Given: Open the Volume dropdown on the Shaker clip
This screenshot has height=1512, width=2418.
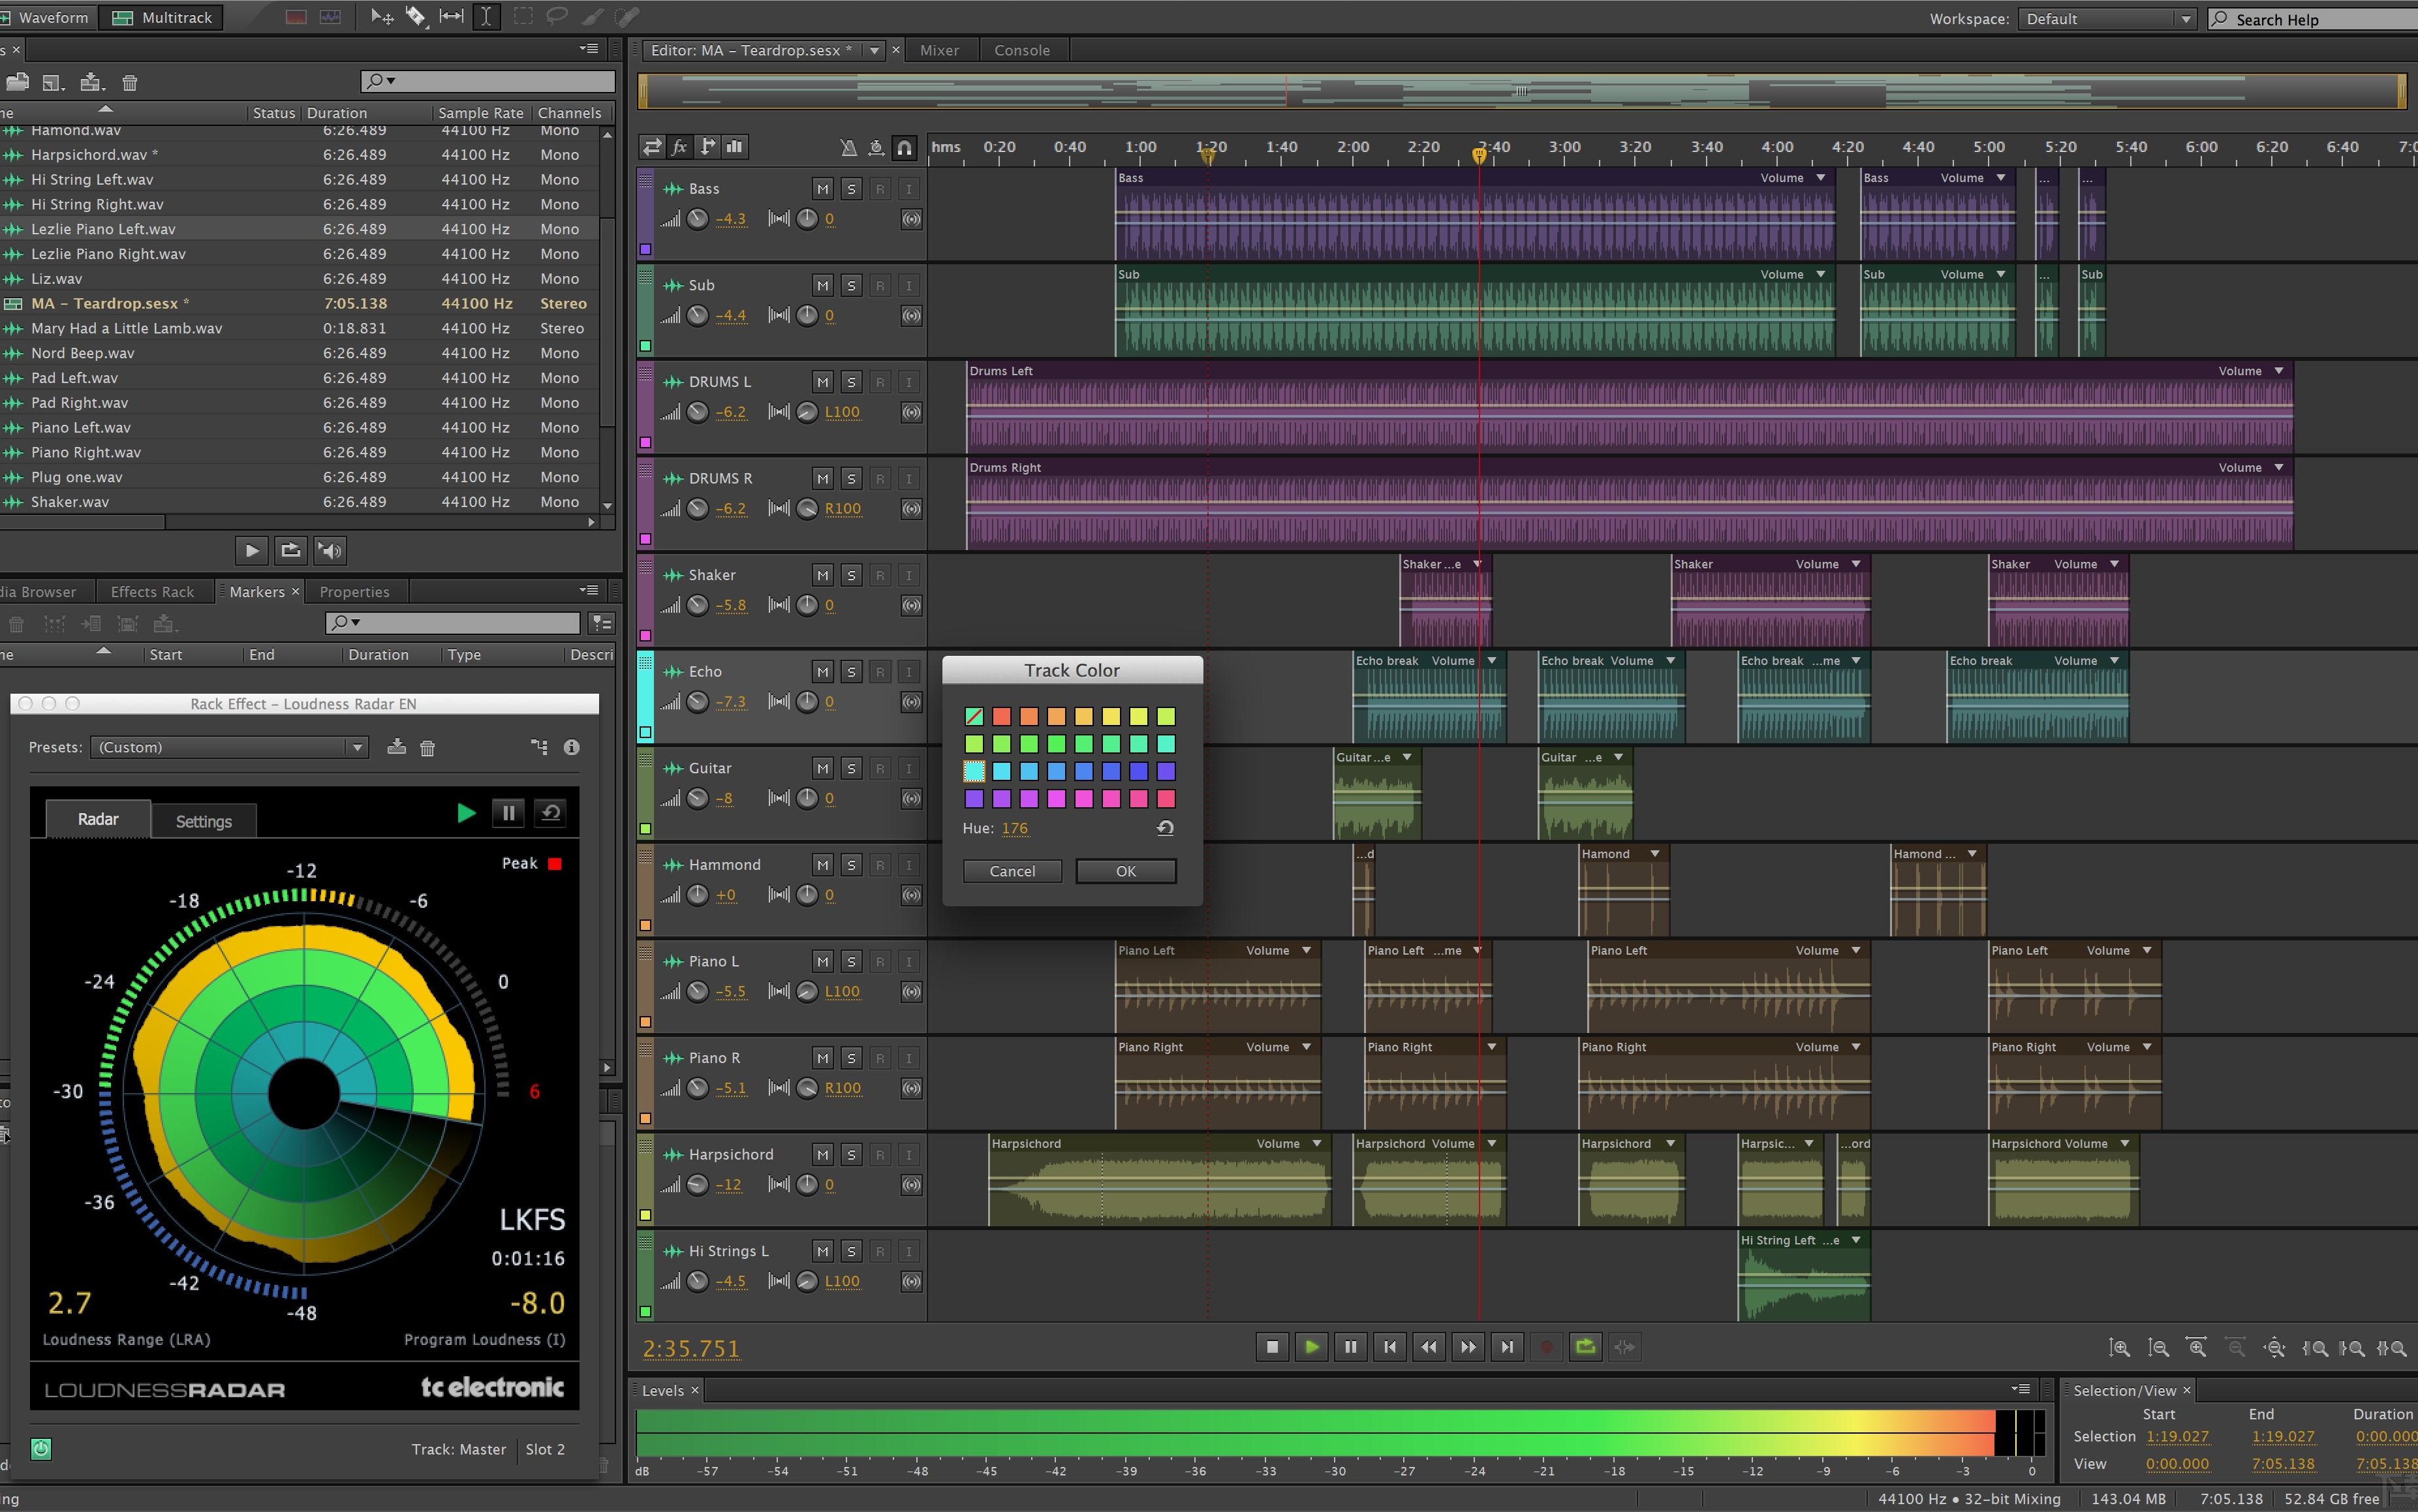Looking at the screenshot, I should [1855, 563].
